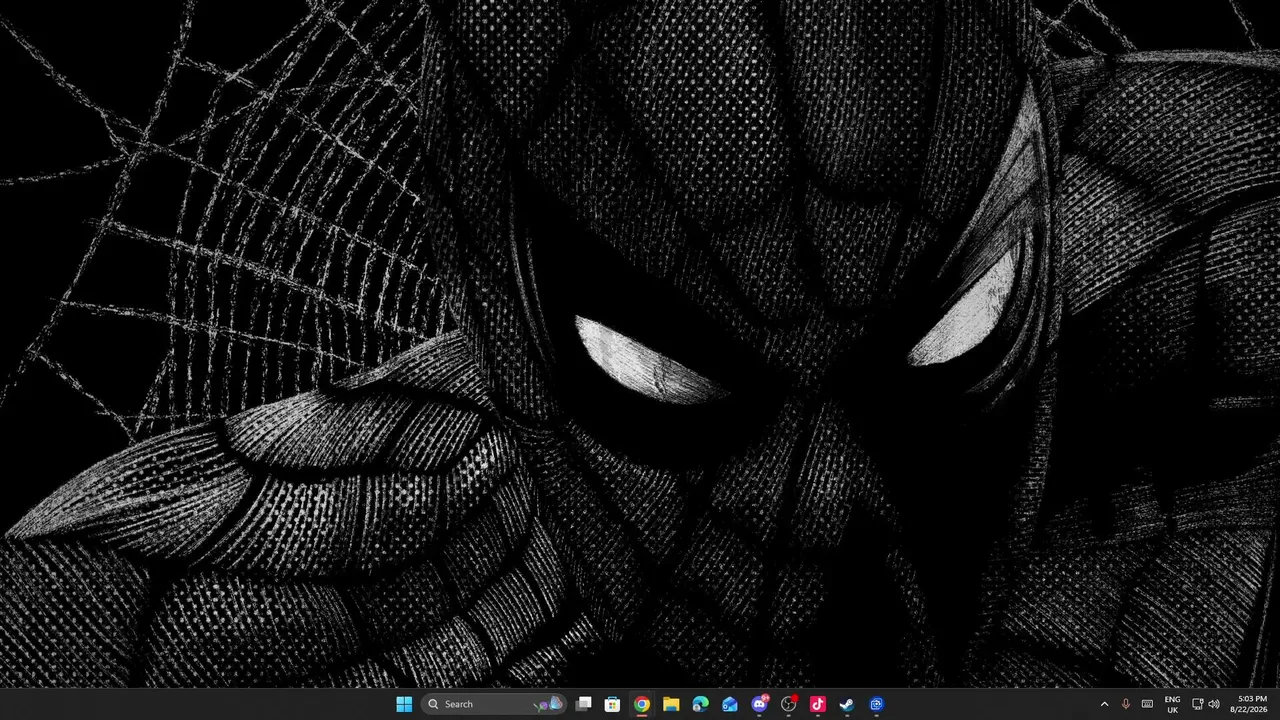Open network settings tray icon
This screenshot has width=1280, height=720.
pyautogui.click(x=1198, y=704)
